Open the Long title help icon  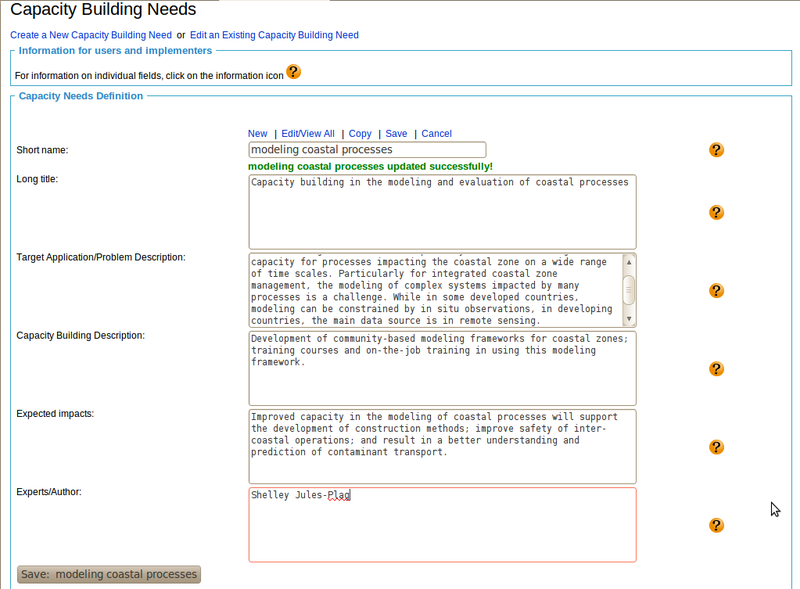716,213
